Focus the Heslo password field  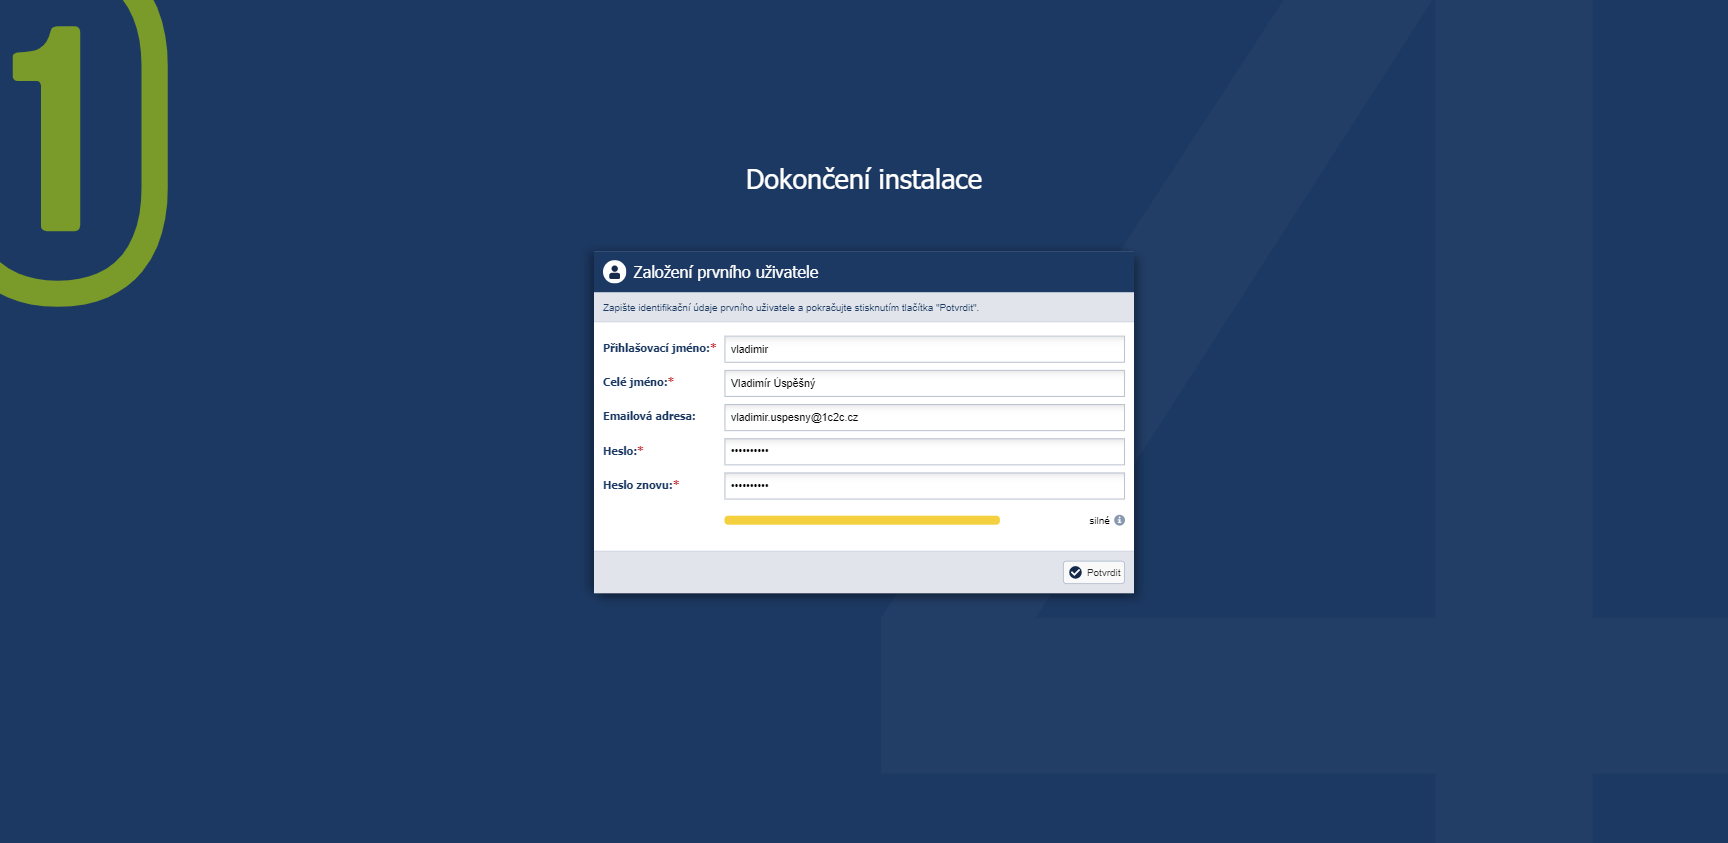pyautogui.click(x=924, y=451)
